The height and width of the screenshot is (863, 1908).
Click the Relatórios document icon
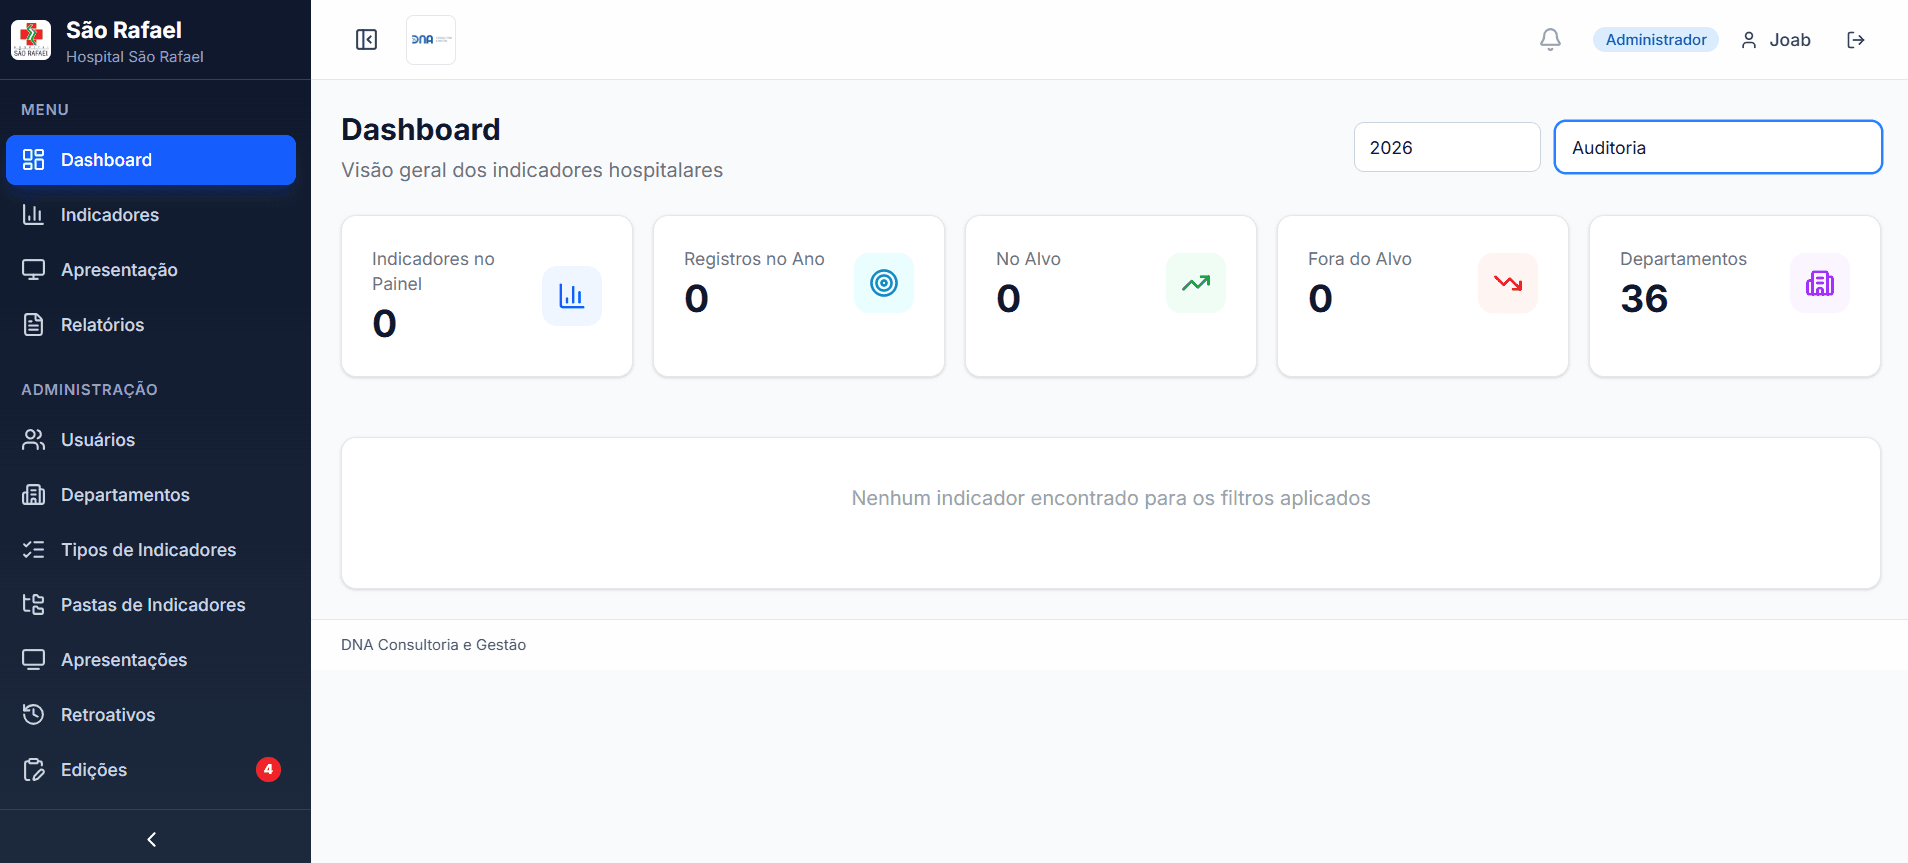[34, 325]
